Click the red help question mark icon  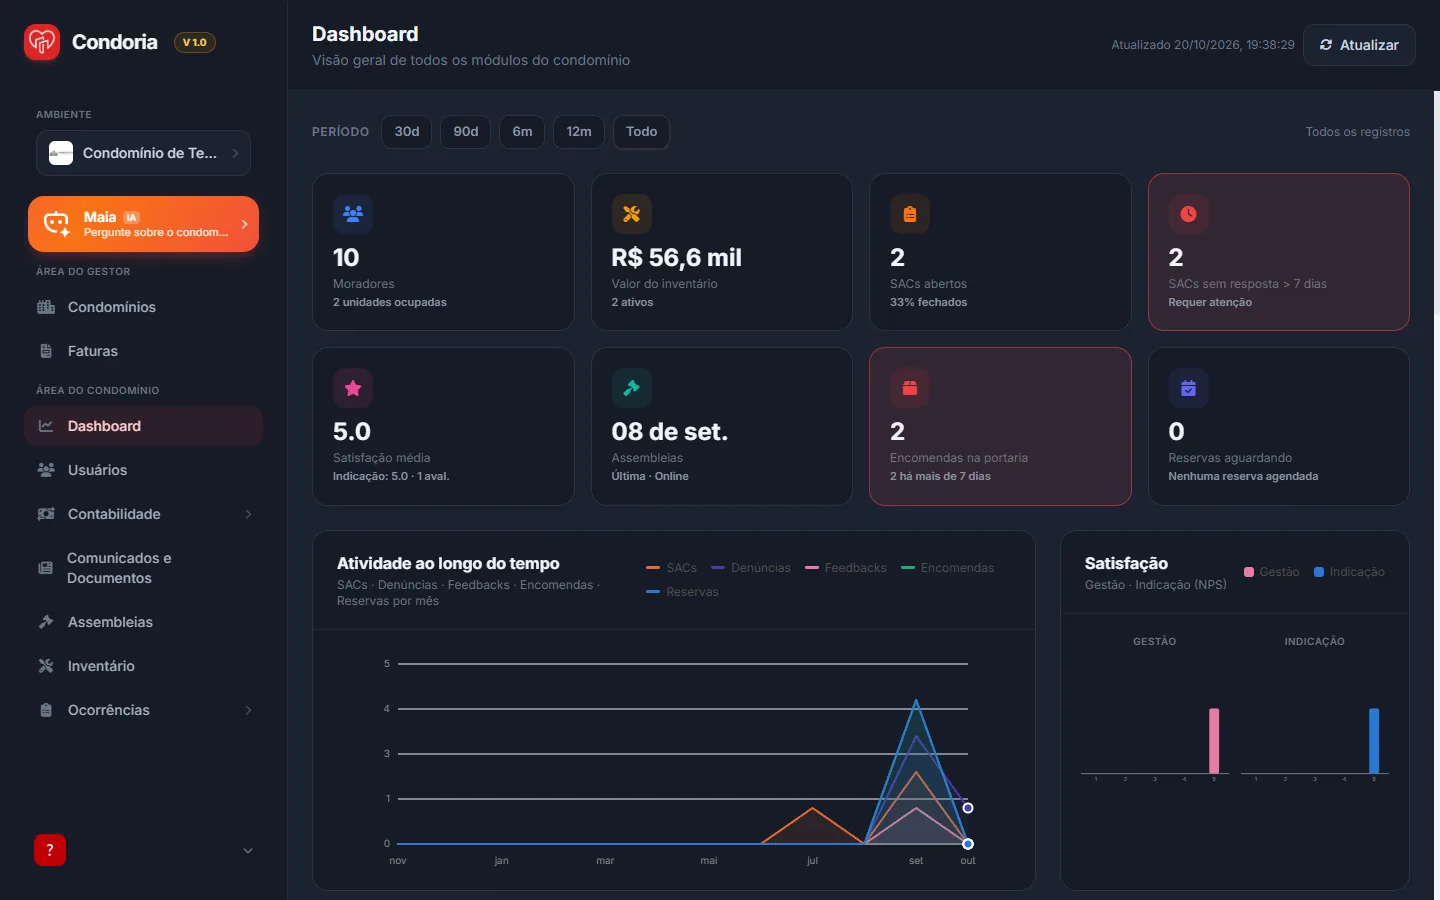50,850
